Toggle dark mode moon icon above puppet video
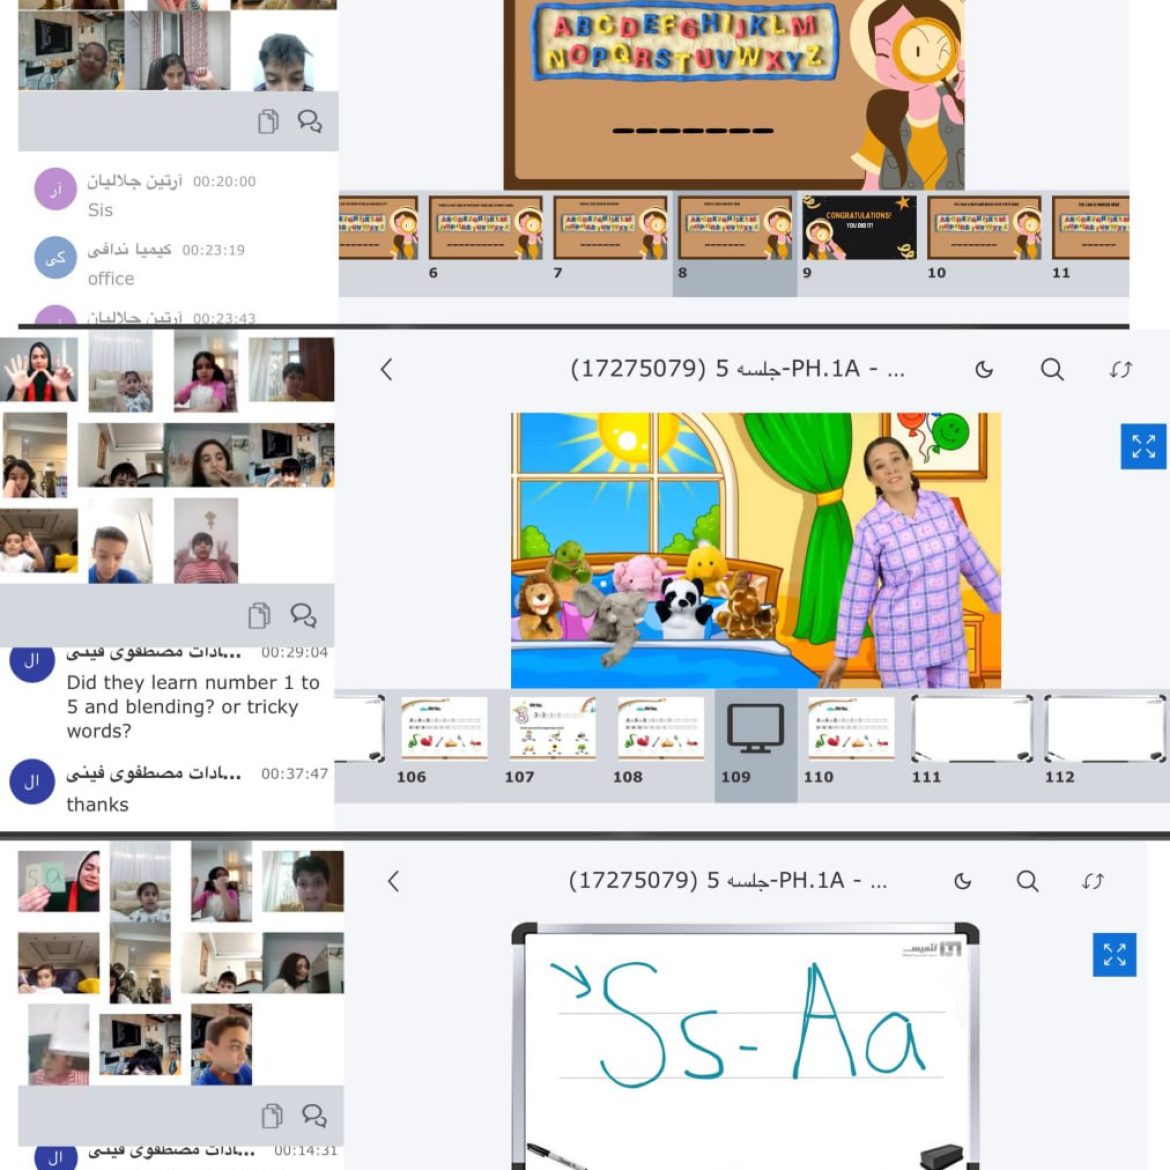The width and height of the screenshot is (1170, 1170). 984,370
